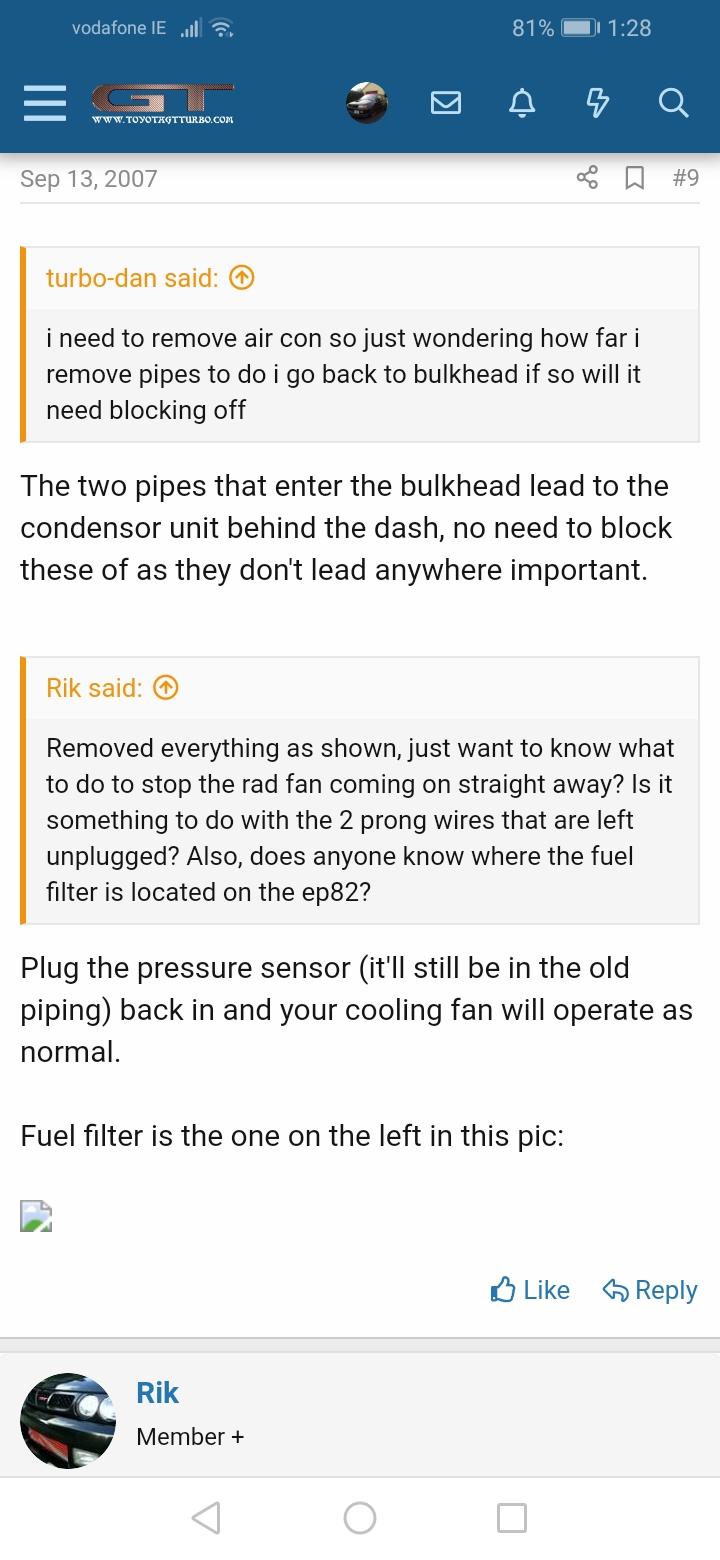
Task: Open the search magnifier icon
Action: 674,103
